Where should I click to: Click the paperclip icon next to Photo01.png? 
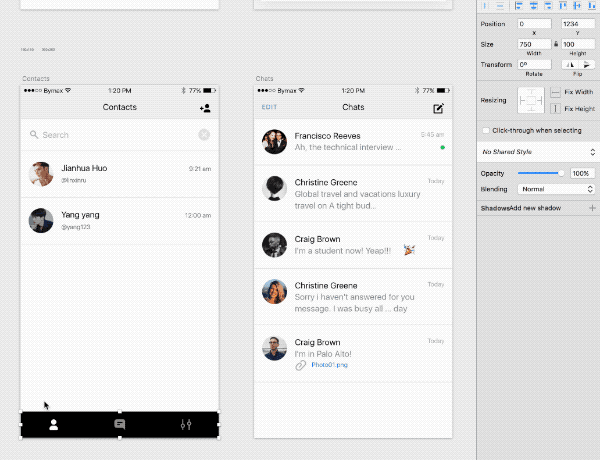pos(300,365)
